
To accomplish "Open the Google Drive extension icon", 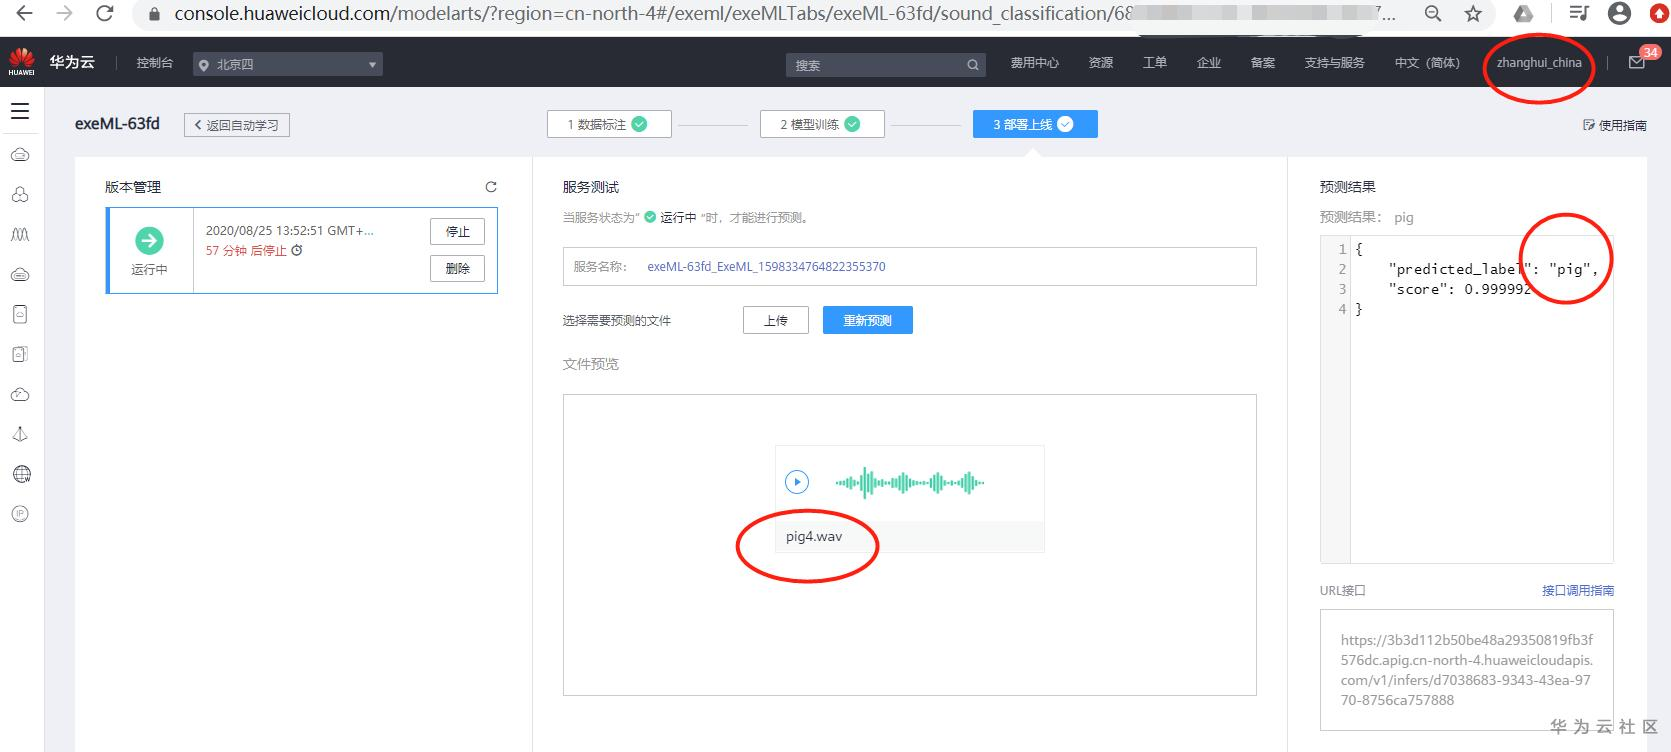I will (1522, 13).
